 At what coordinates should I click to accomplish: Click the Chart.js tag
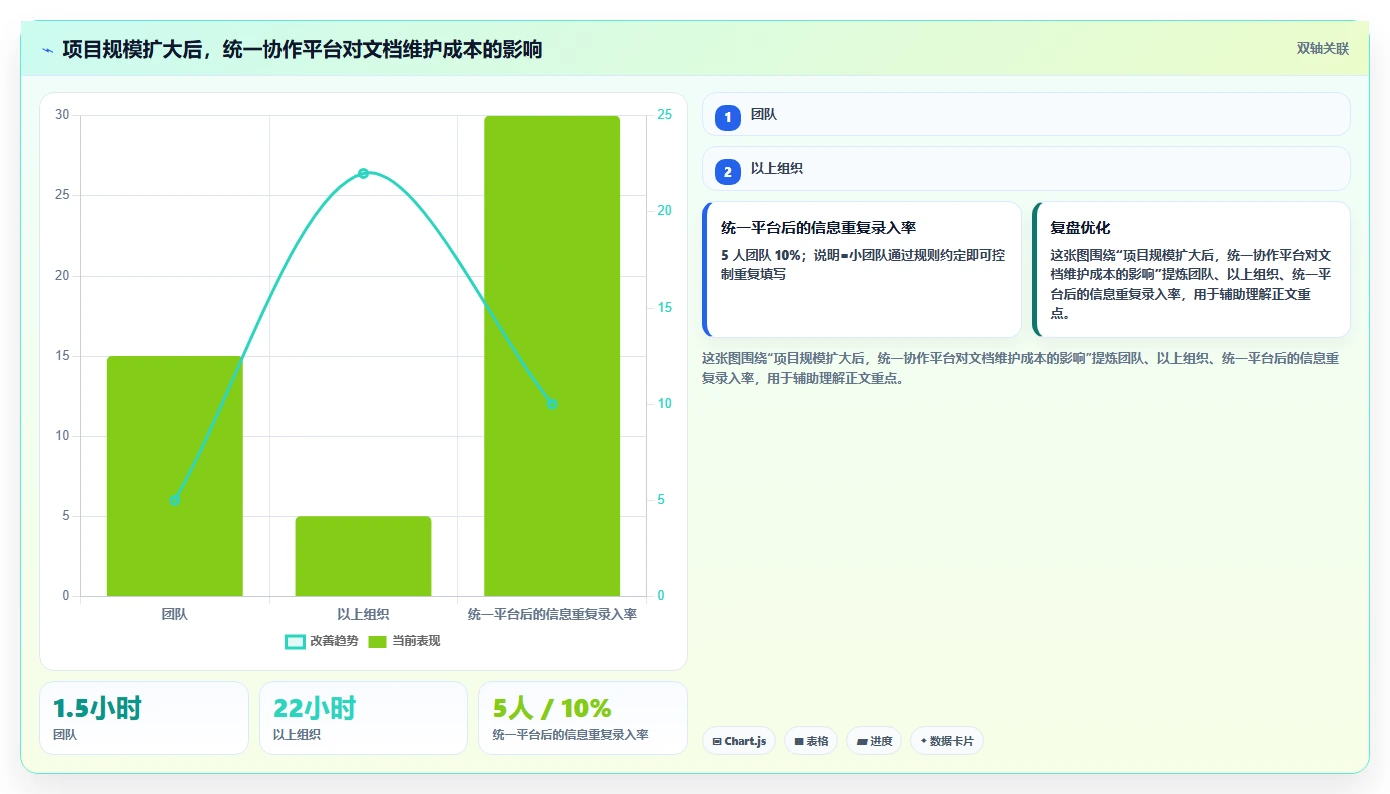coord(739,741)
